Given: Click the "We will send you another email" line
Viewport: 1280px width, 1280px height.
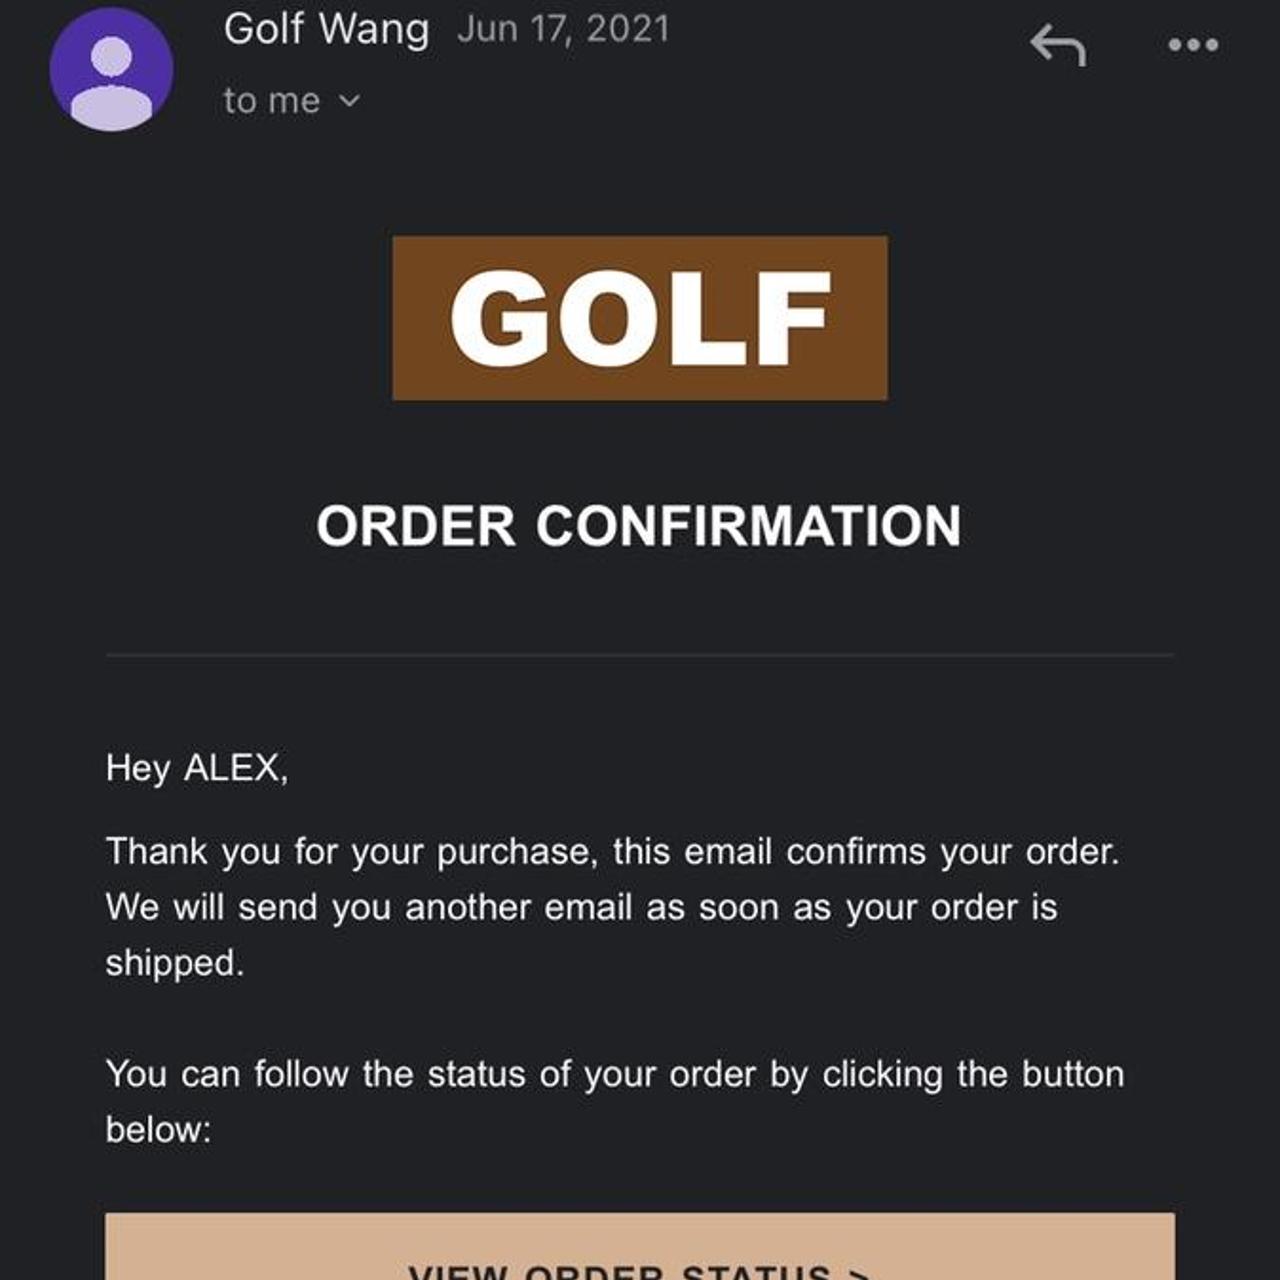Looking at the screenshot, I should (x=581, y=907).
